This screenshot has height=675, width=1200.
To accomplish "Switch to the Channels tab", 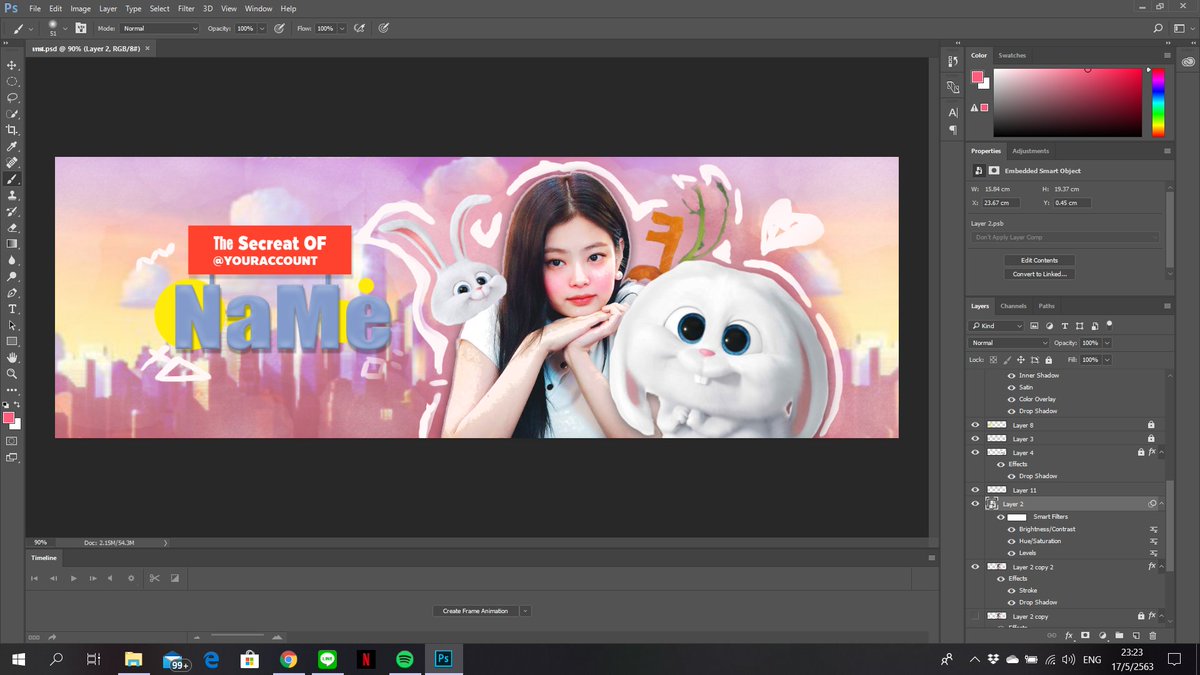I will [x=1013, y=306].
